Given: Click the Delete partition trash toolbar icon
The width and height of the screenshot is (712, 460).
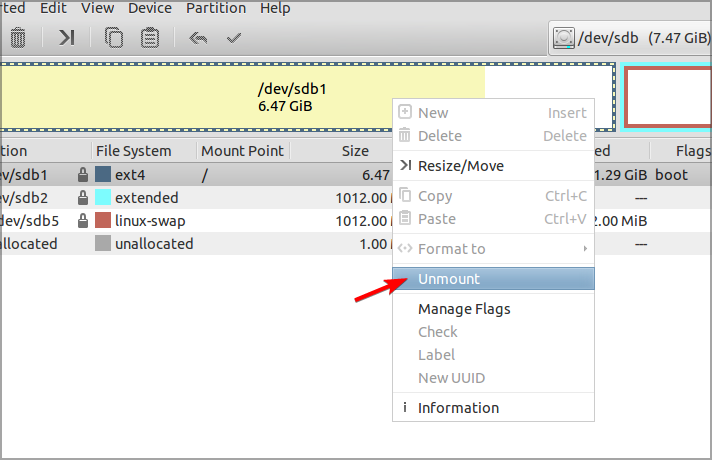Looking at the screenshot, I should pyautogui.click(x=17, y=38).
